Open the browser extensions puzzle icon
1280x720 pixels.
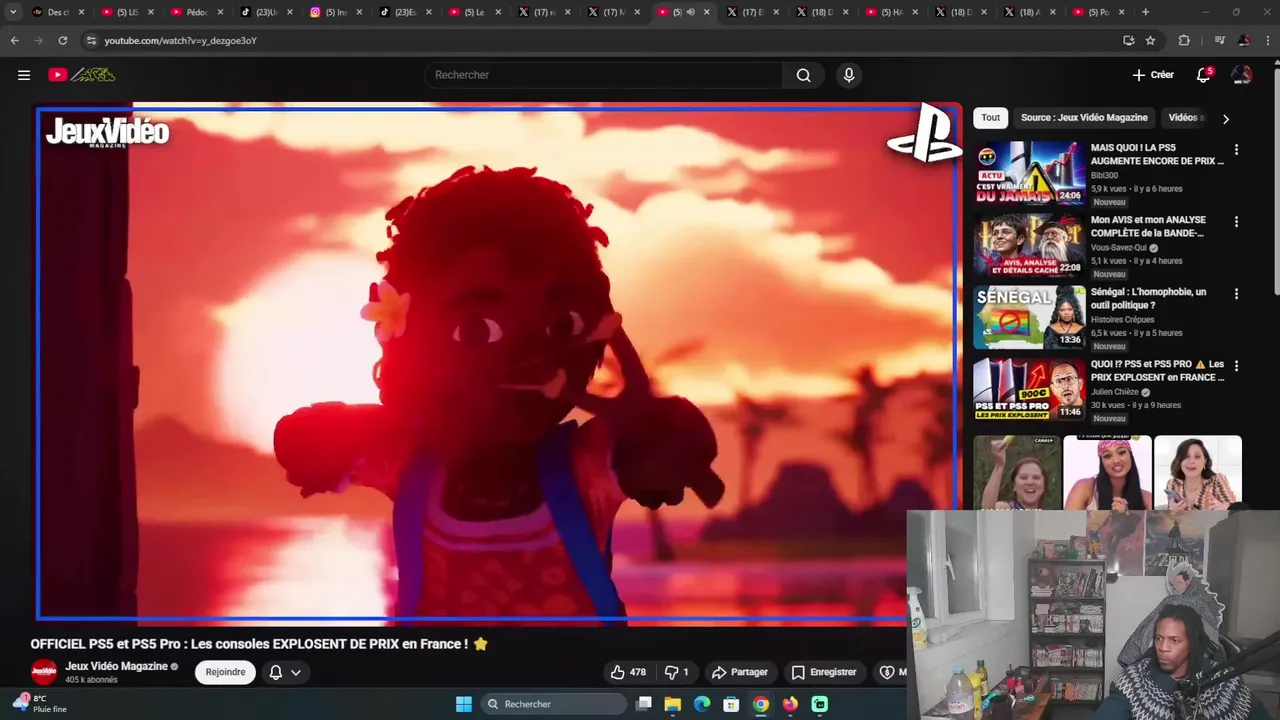pyautogui.click(x=1184, y=40)
